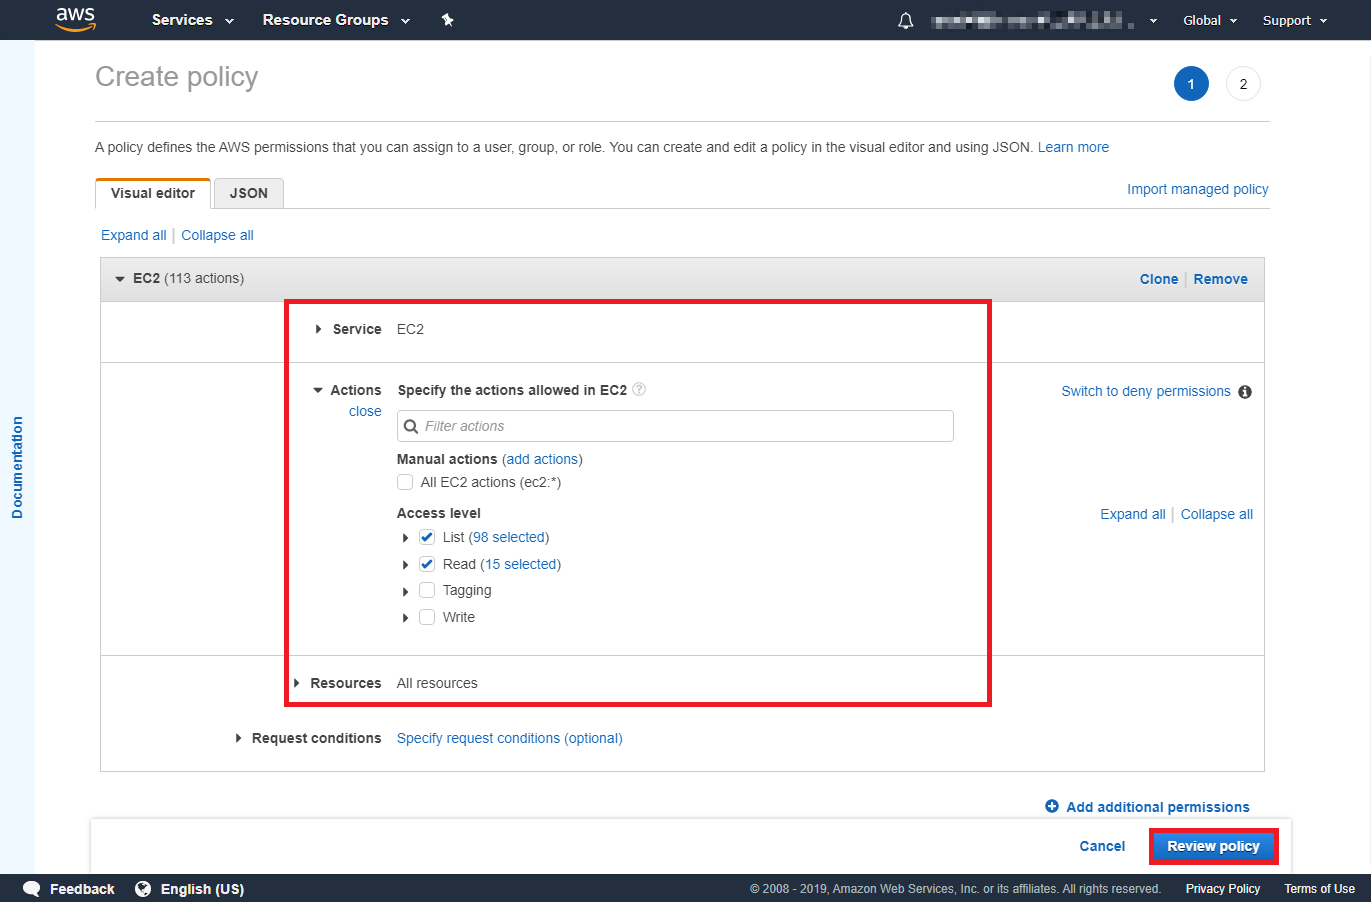Image resolution: width=1371 pixels, height=902 pixels.
Task: Click the Feedback speech bubble icon
Action: click(x=32, y=888)
